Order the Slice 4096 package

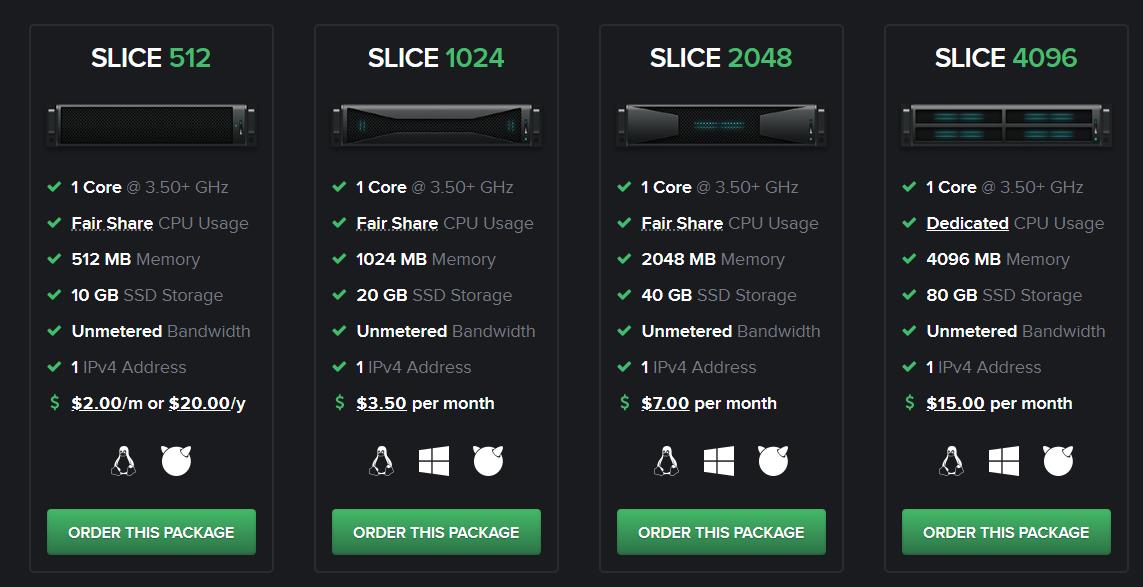click(1007, 532)
